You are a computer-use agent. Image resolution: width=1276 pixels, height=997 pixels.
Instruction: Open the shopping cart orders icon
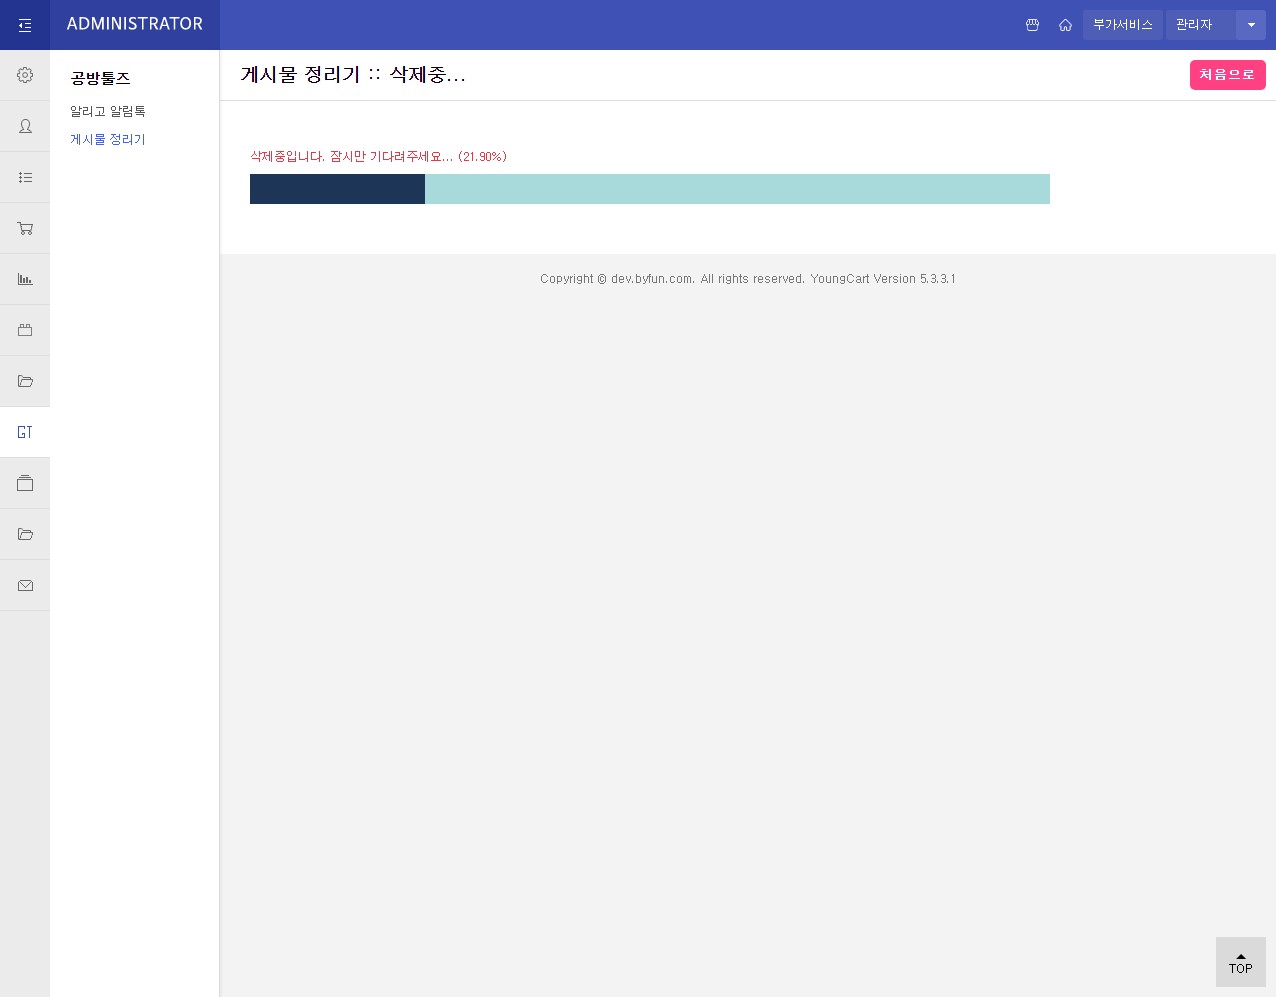point(25,228)
